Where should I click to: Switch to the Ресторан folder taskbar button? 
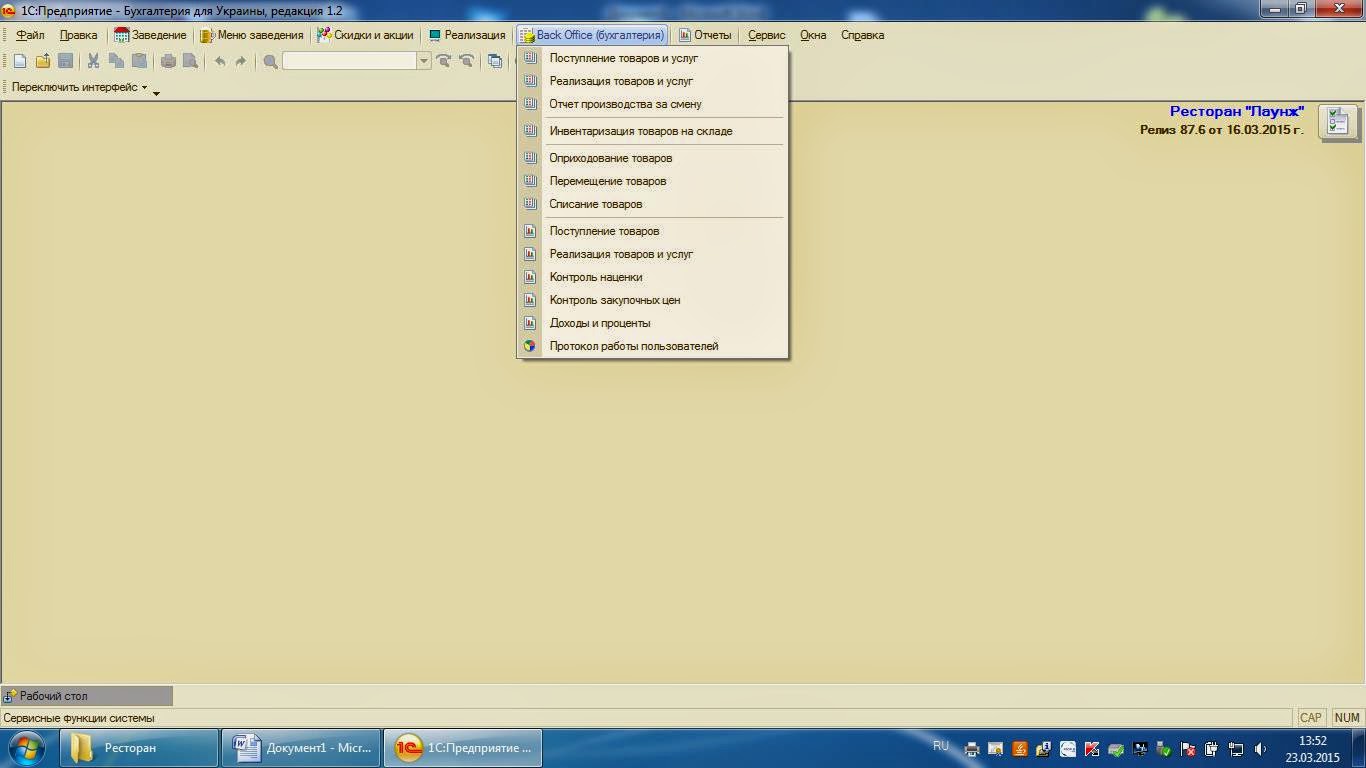pyautogui.click(x=139, y=748)
